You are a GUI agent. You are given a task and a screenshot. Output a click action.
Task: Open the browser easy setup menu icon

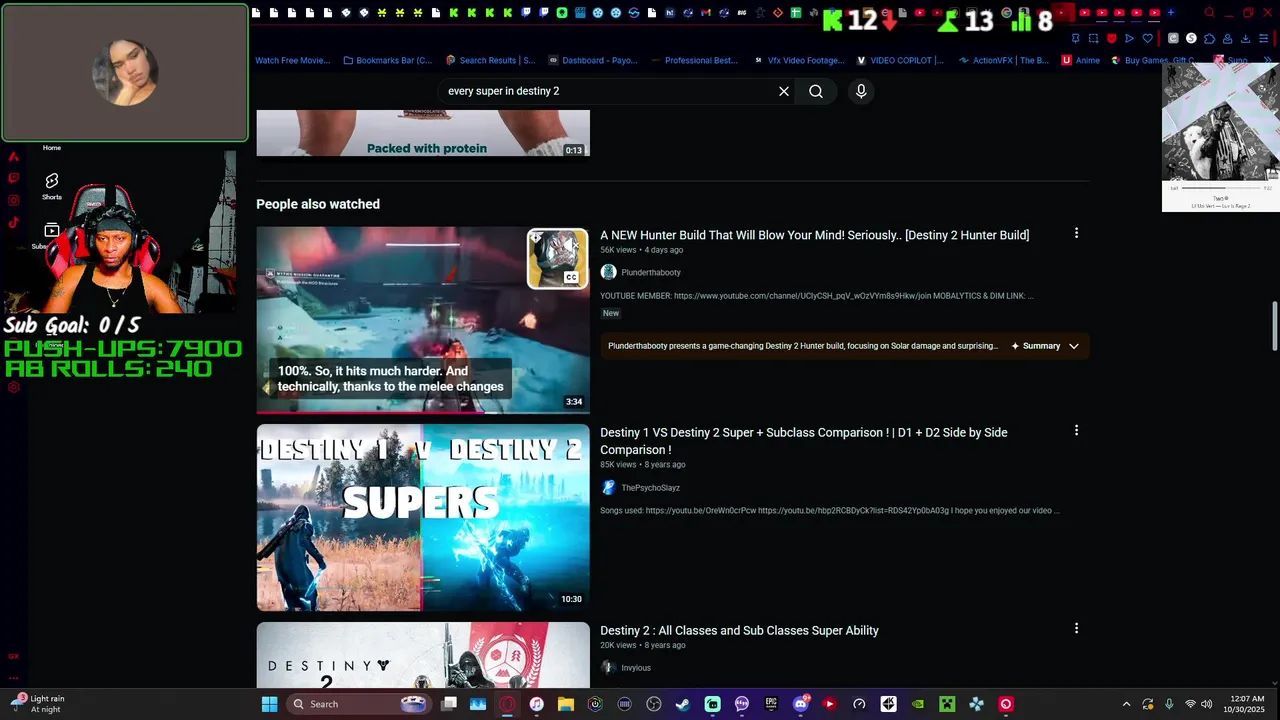coord(1265,38)
